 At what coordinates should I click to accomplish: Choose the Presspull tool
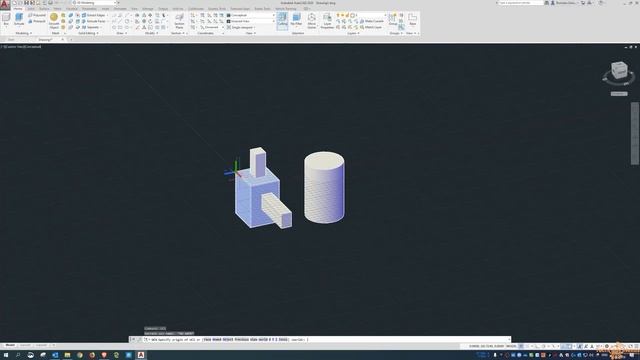coord(37,21)
